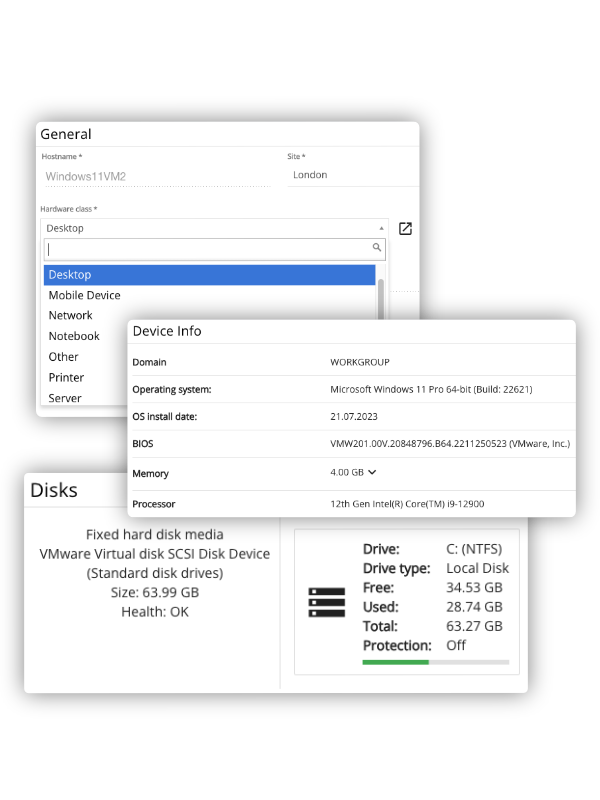The image size is (600, 800).
Task: Click the processor value i9-12900
Action: (407, 504)
